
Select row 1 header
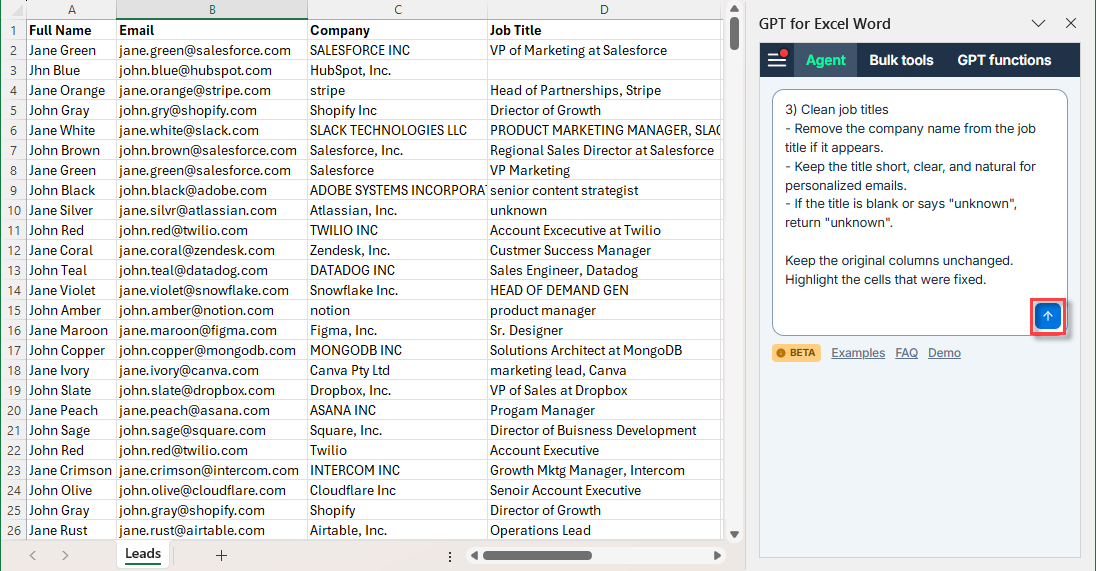point(13,30)
